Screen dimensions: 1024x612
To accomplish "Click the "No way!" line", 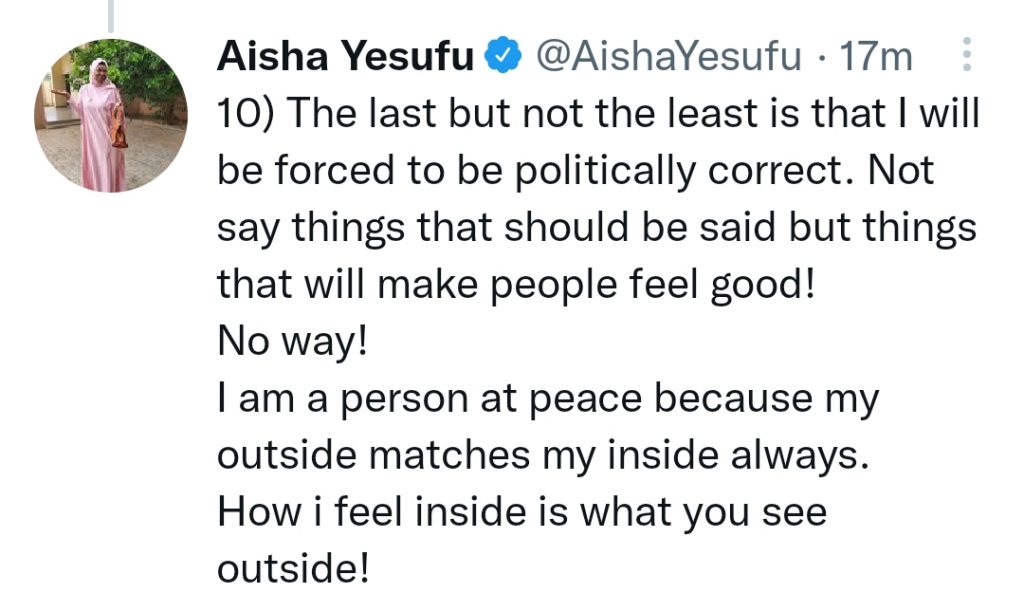I will click(293, 342).
